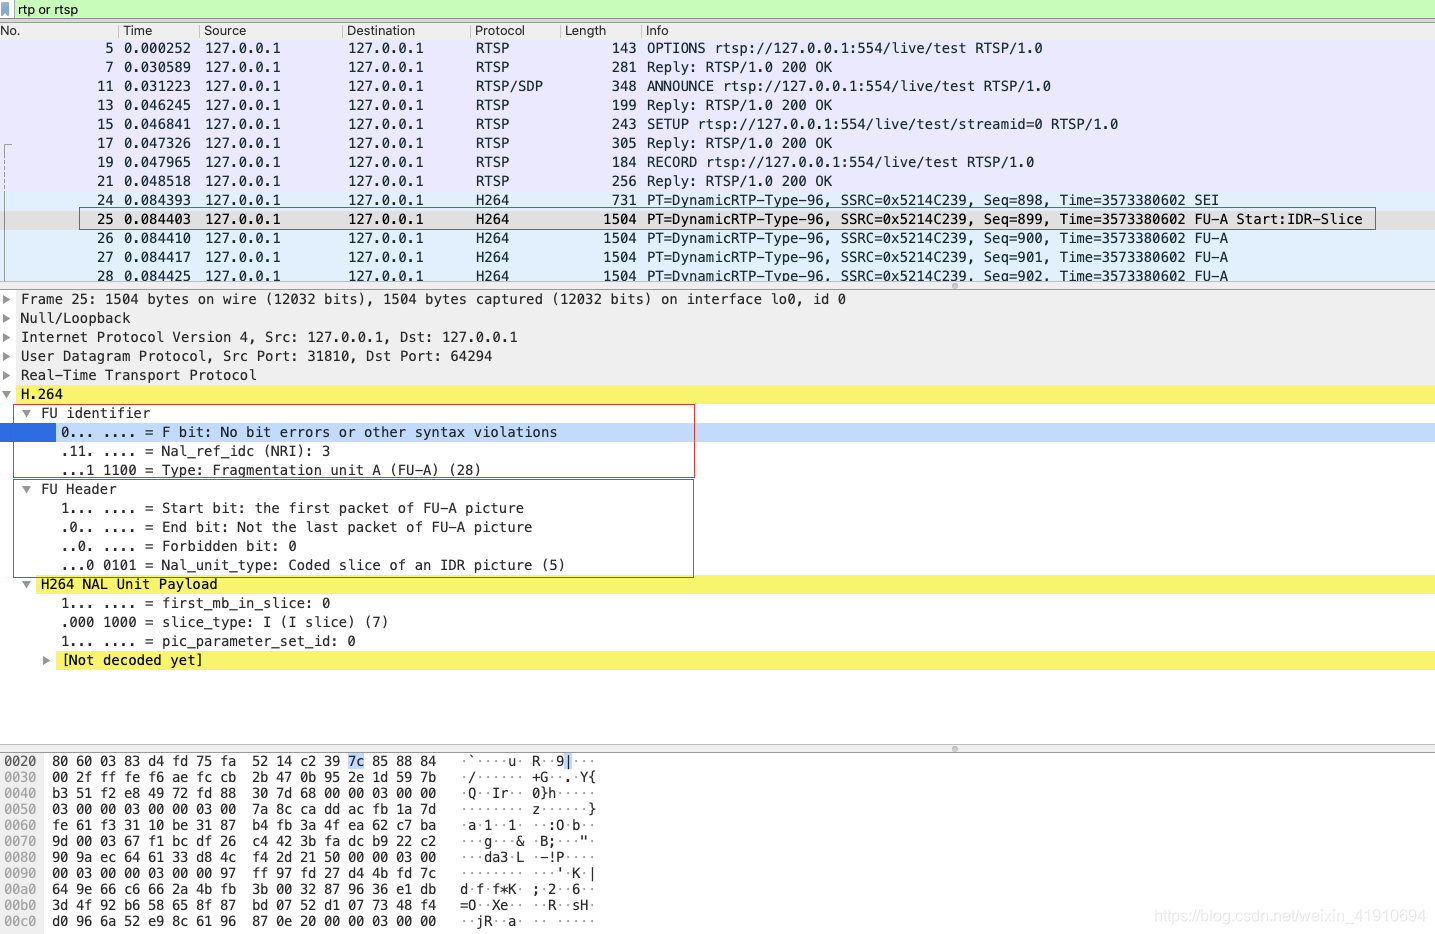
Task: Collapse the FU Header subtree
Action: click(27, 489)
